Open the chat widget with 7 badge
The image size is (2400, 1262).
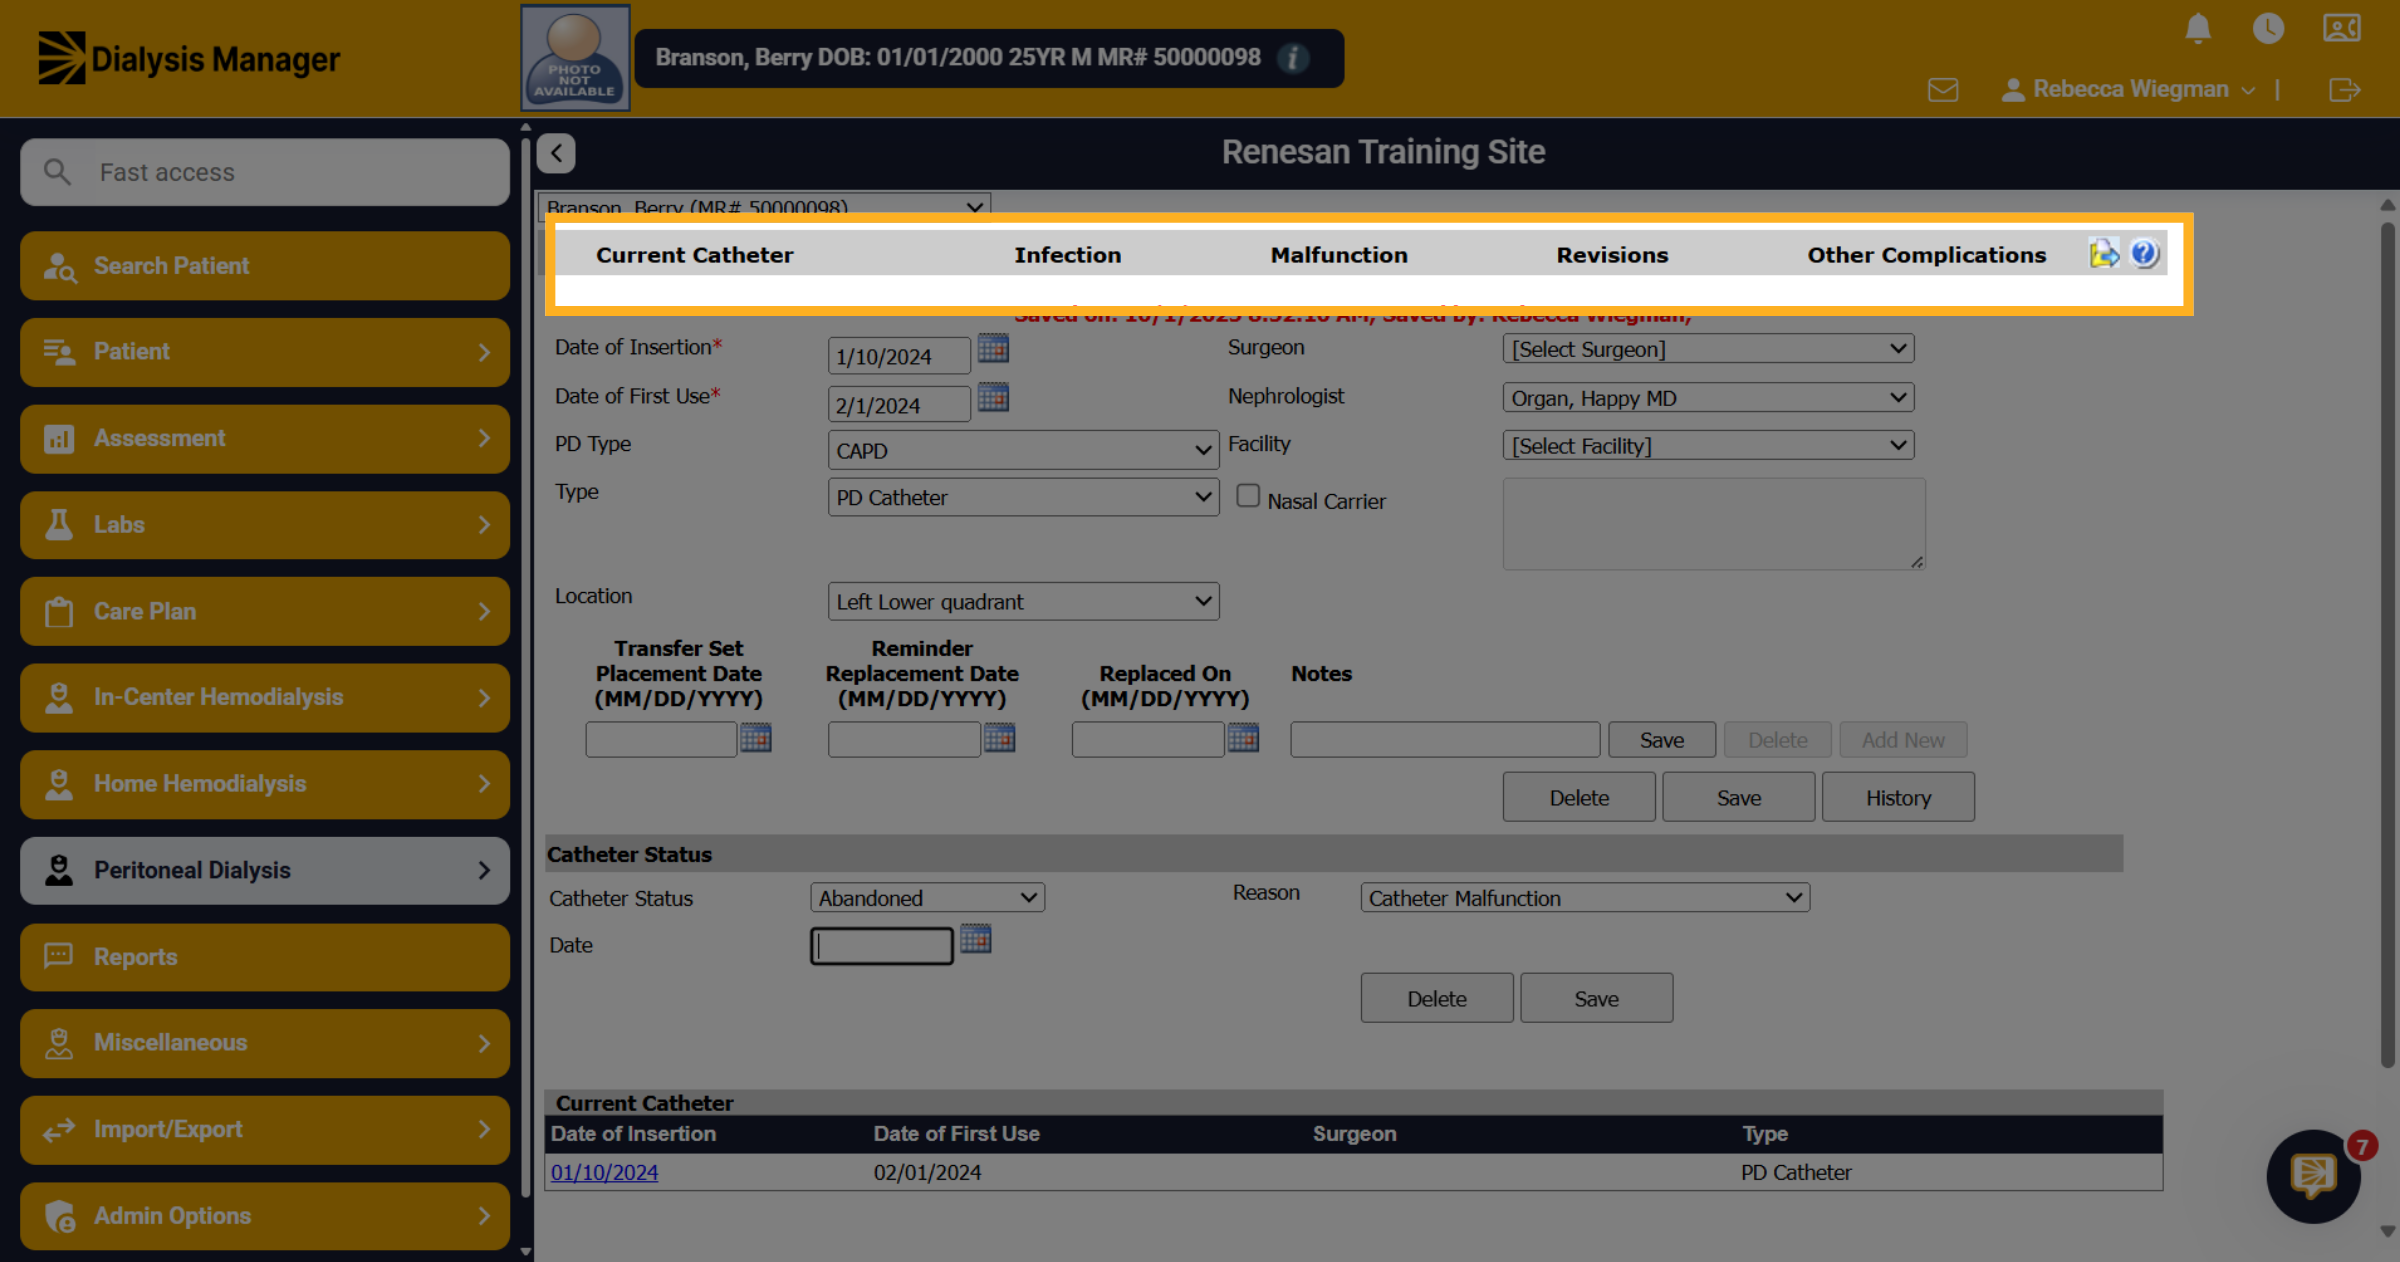pos(2314,1176)
